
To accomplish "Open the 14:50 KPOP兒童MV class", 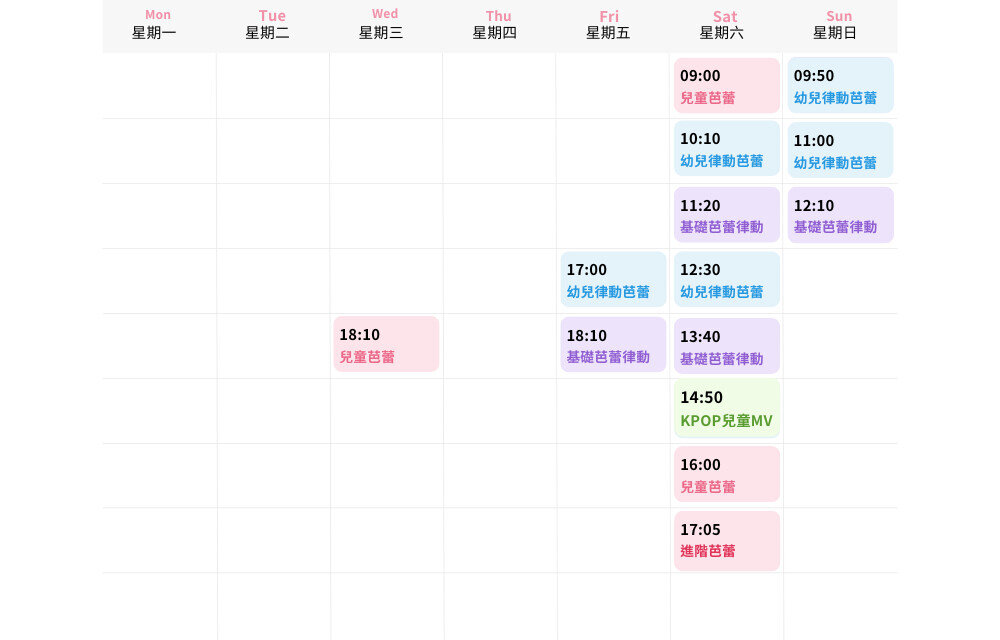I will pos(726,408).
